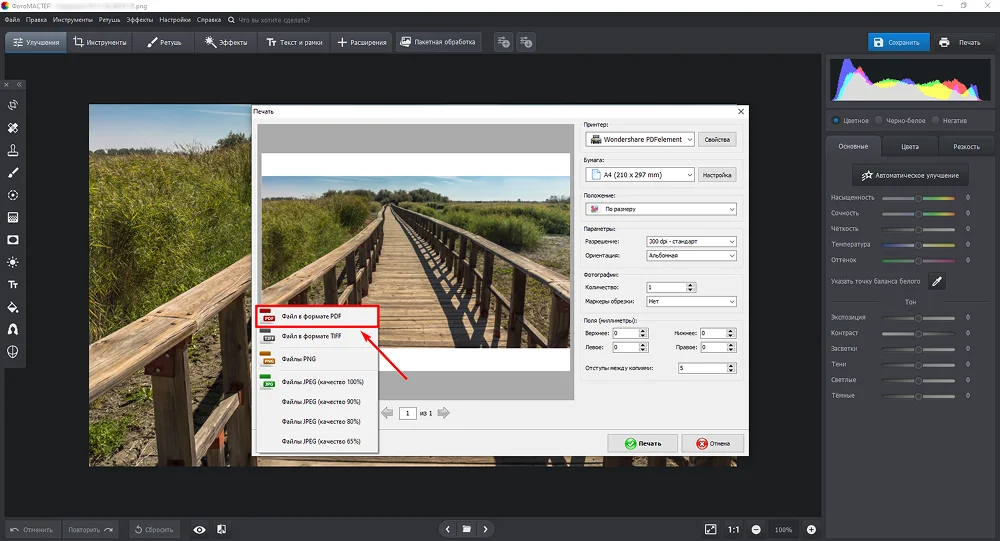Viewport: 1000px width, 541px height.
Task: Click the eye preview icon in bottom bar
Action: 199,529
